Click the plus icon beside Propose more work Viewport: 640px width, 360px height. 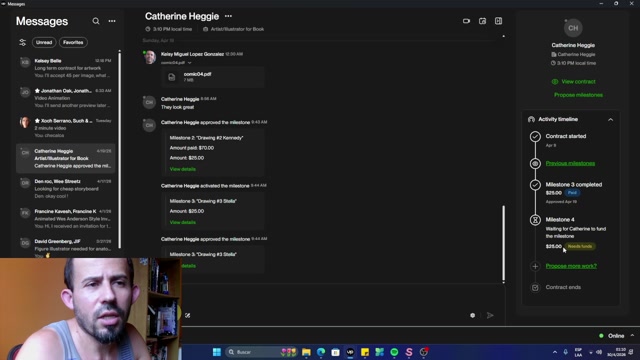pyautogui.click(x=535, y=266)
